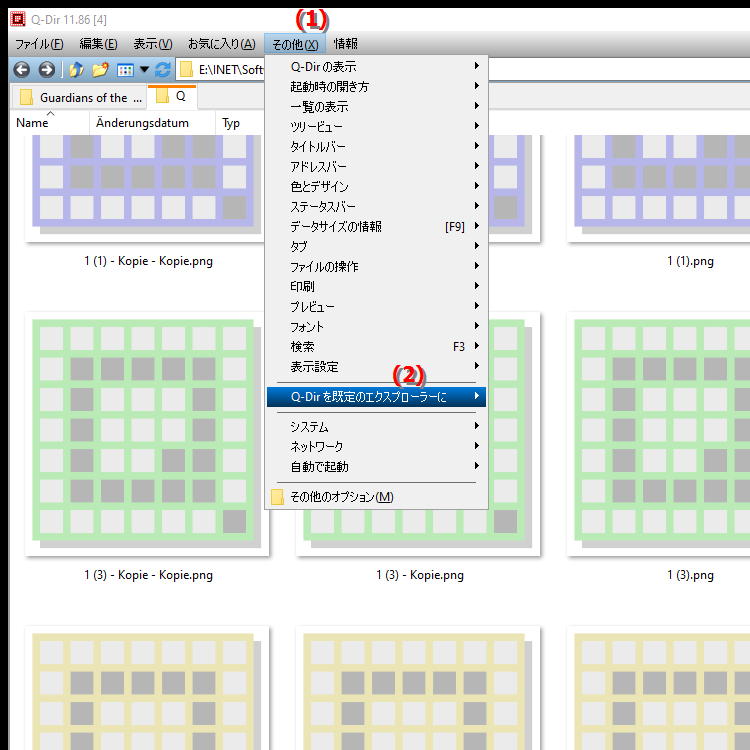
Task: Click the Q-Dir application icon in title bar
Action: [18, 19]
